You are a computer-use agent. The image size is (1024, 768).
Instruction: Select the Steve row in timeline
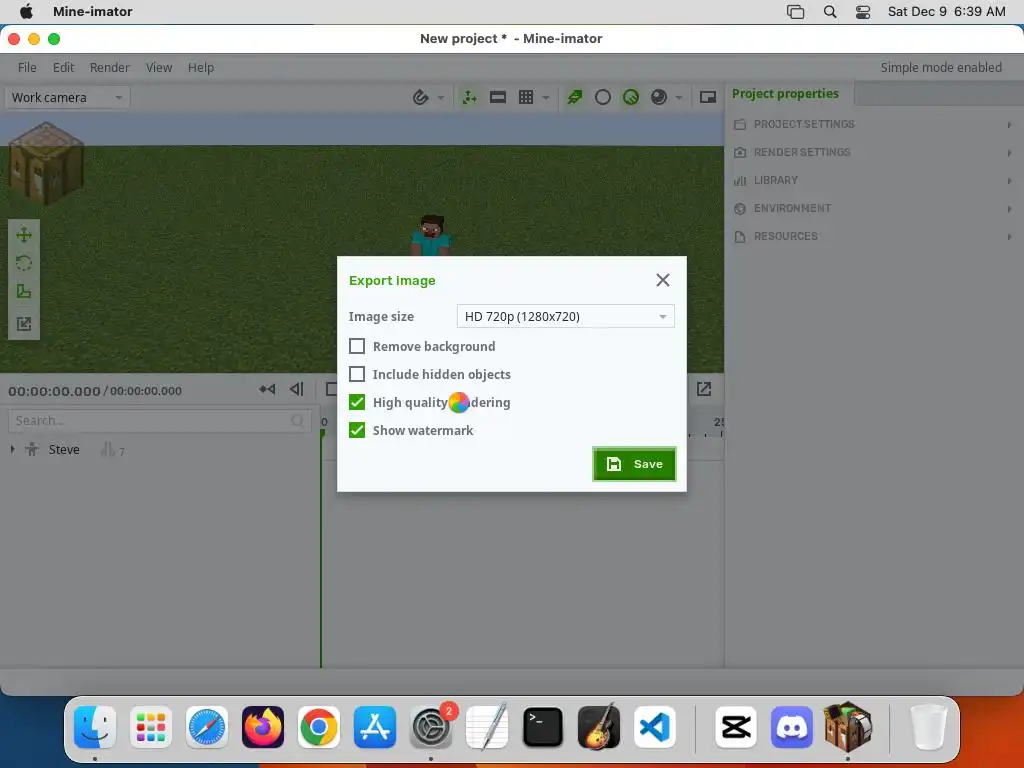pyautogui.click(x=160, y=449)
